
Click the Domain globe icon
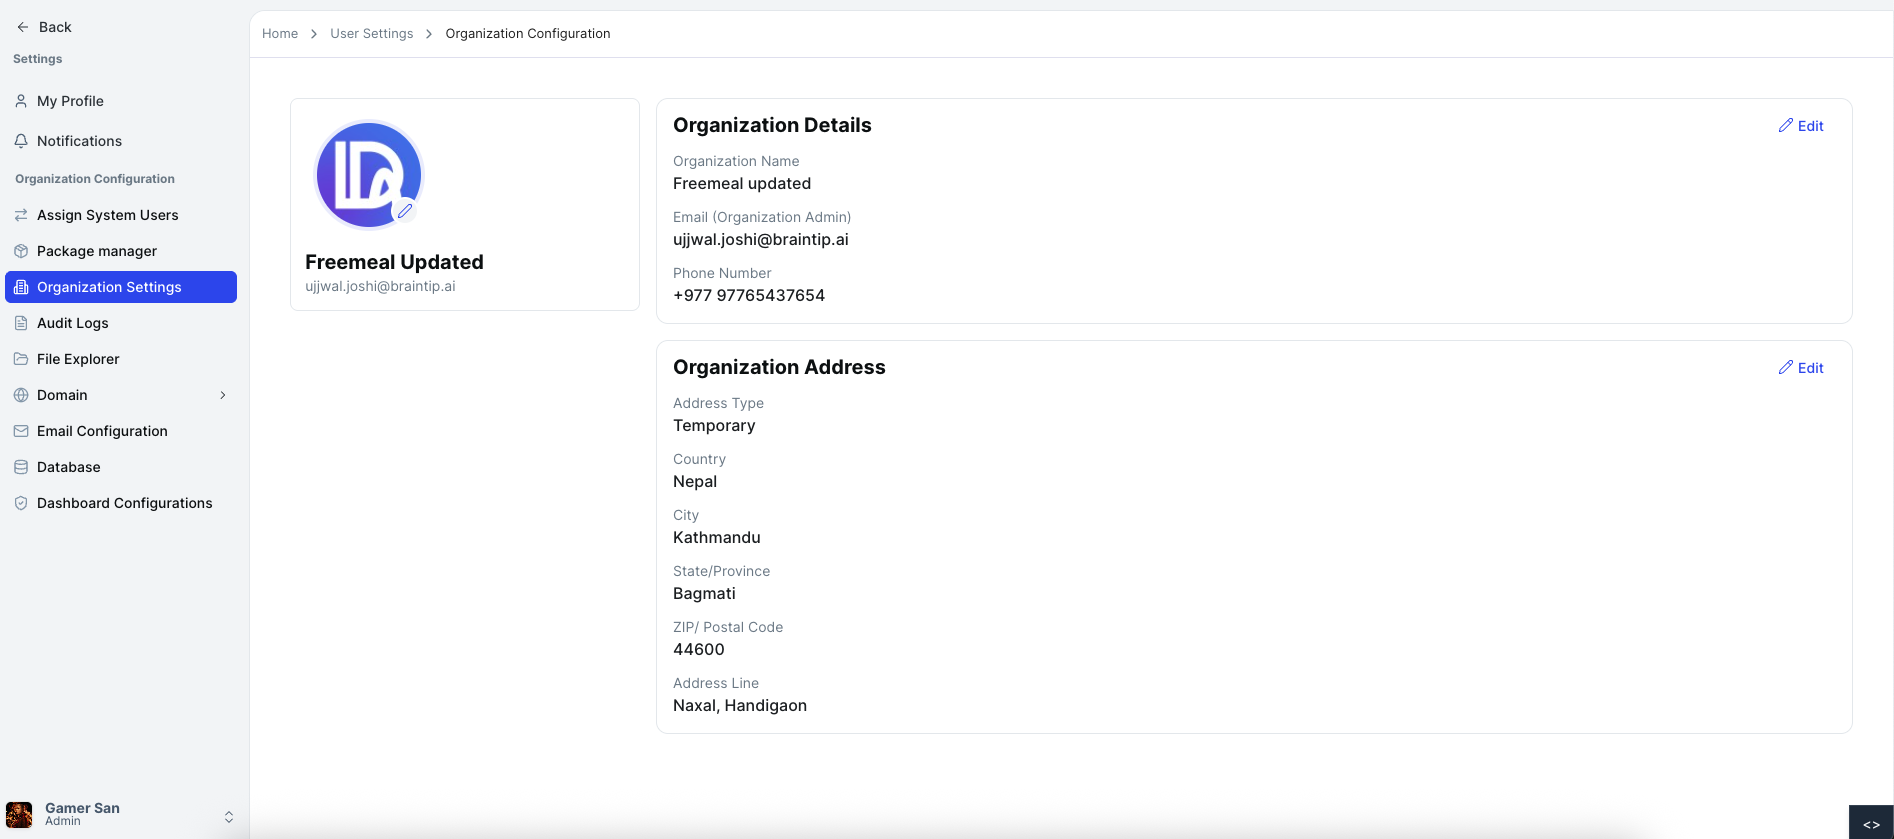click(21, 395)
